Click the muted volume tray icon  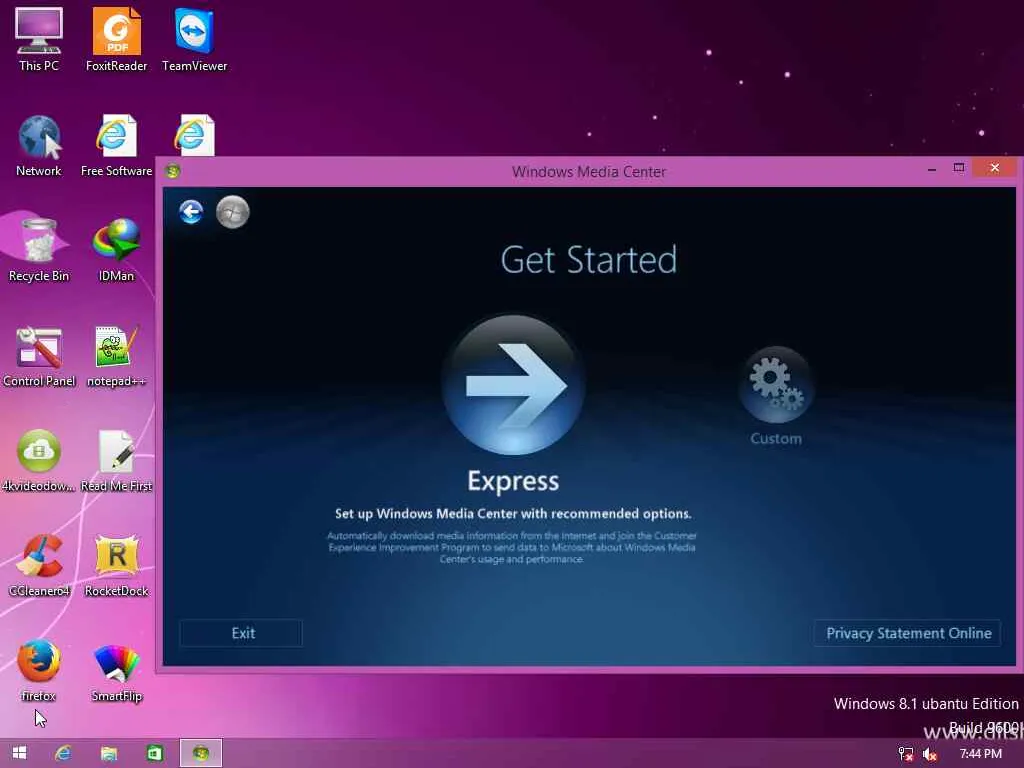pos(930,754)
